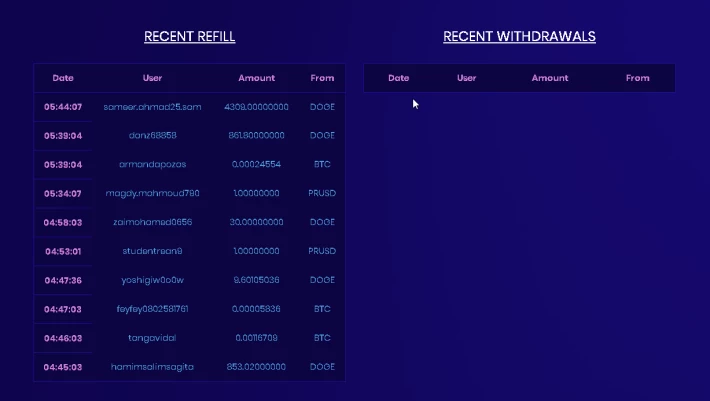
Task: Click user feyfey0802581761
Action: [152, 309]
